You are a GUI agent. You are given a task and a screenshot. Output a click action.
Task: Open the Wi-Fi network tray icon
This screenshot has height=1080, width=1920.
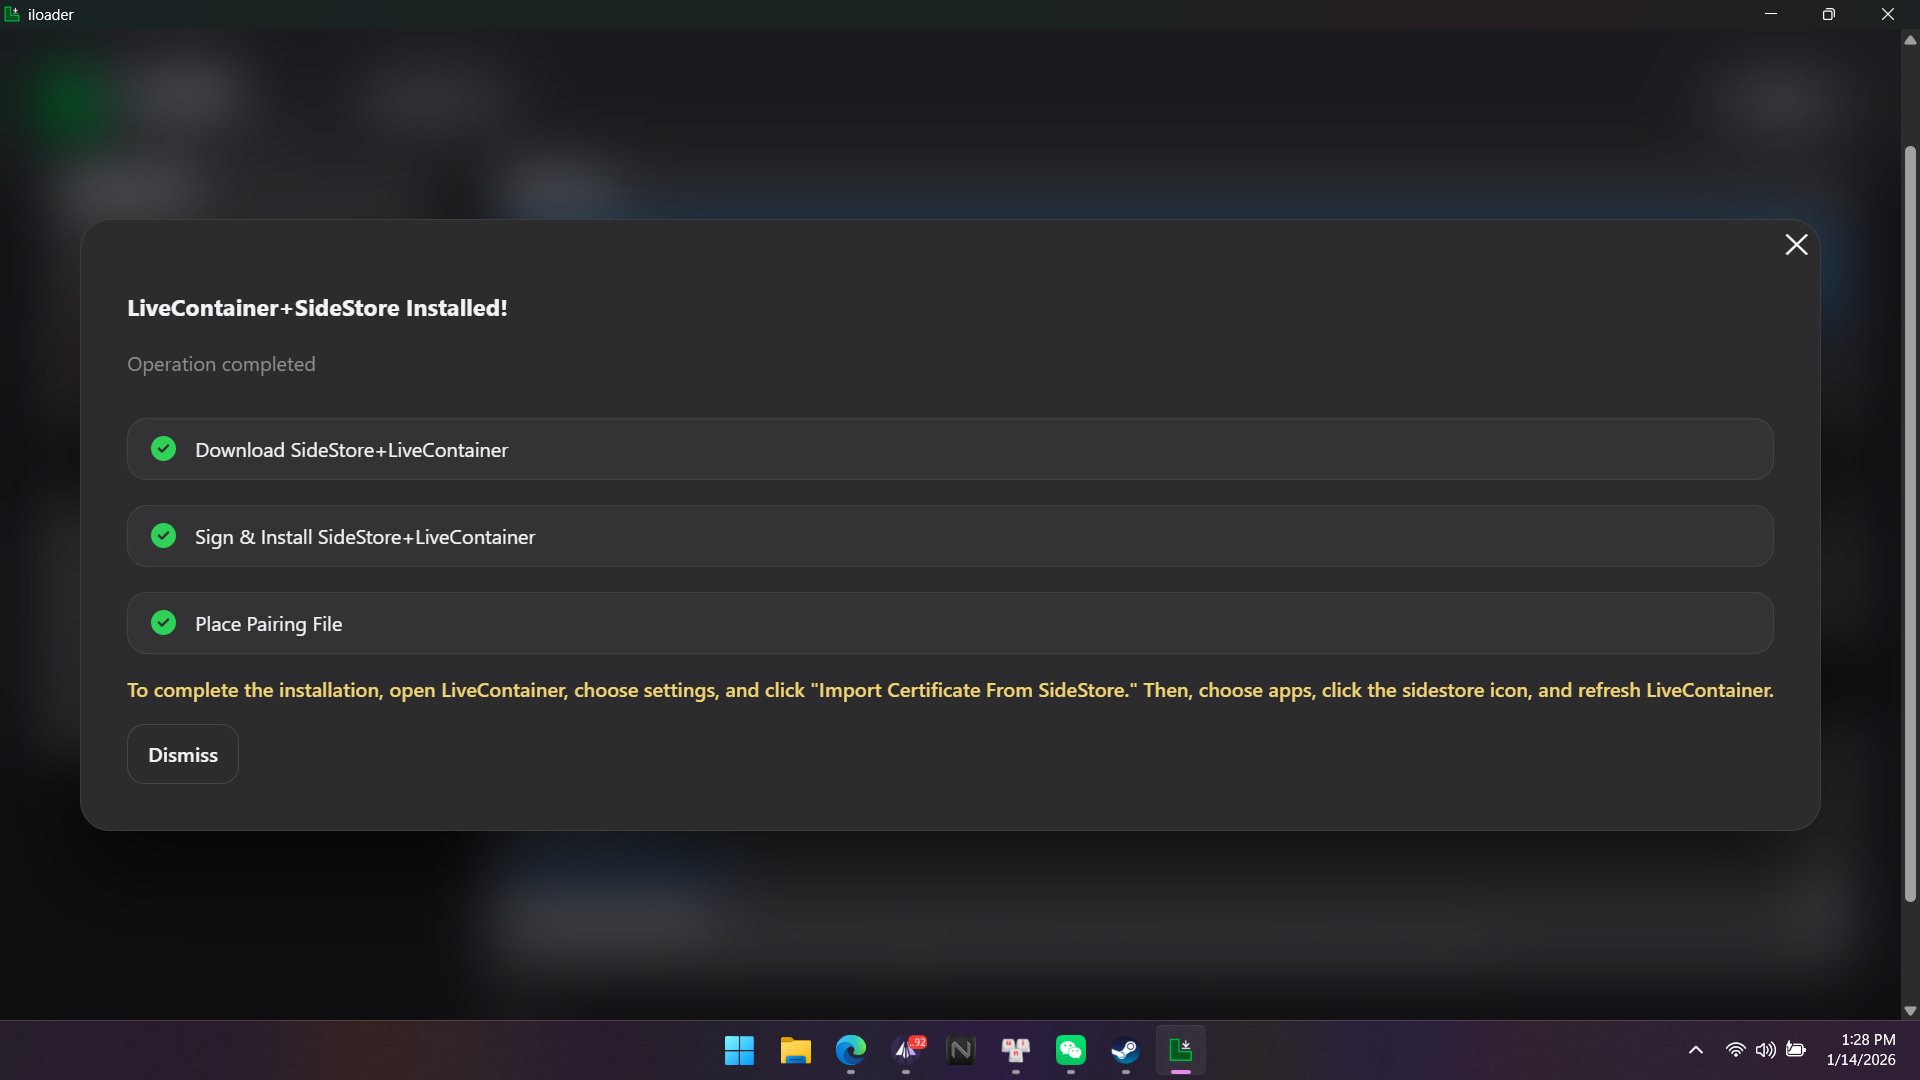pyautogui.click(x=1736, y=1050)
